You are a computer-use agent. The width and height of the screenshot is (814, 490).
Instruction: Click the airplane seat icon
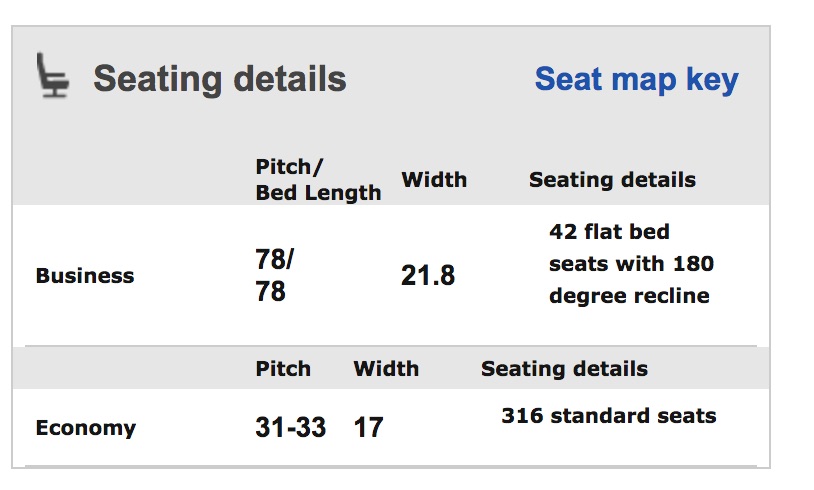(x=52, y=75)
